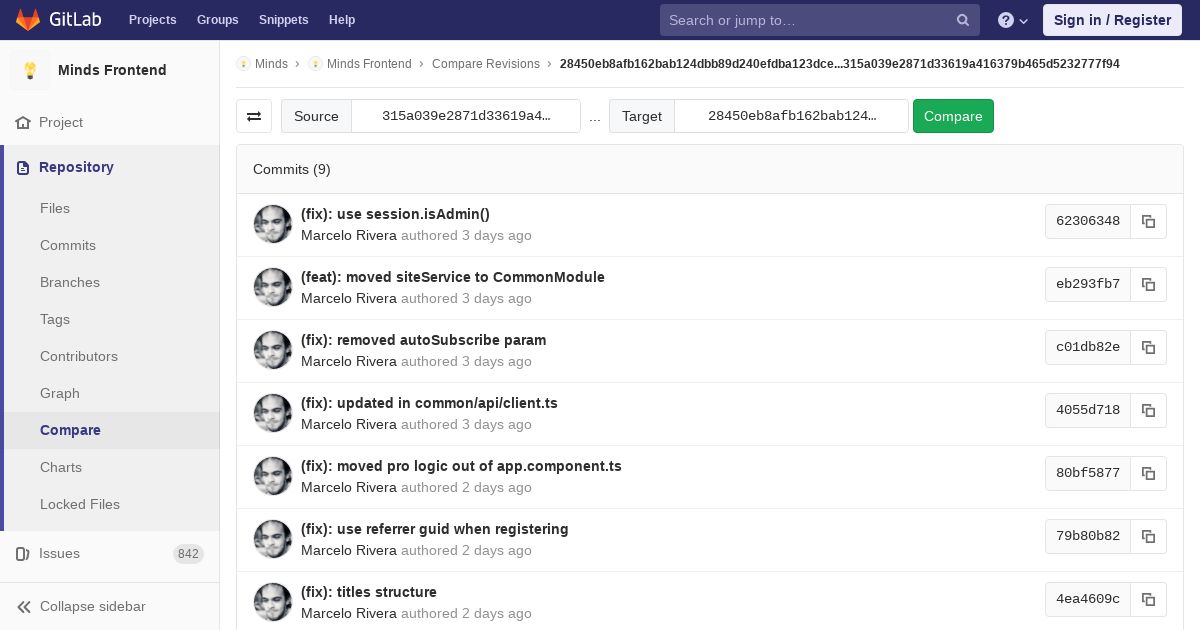Click commit hash c01db82e
The width and height of the screenshot is (1200, 630).
point(1087,347)
